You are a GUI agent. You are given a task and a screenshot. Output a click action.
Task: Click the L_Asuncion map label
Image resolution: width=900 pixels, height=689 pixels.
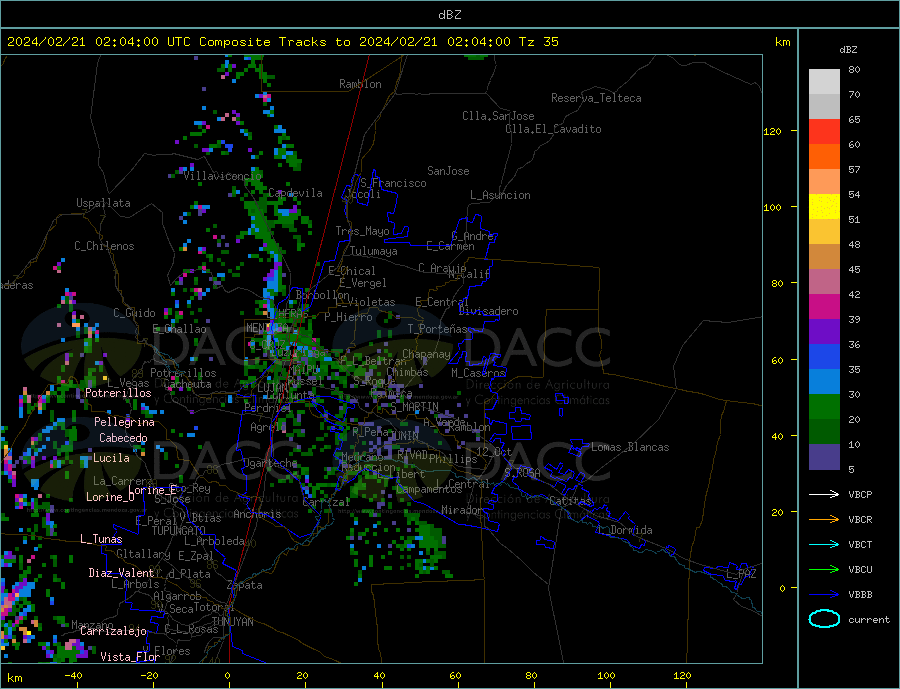tap(500, 195)
